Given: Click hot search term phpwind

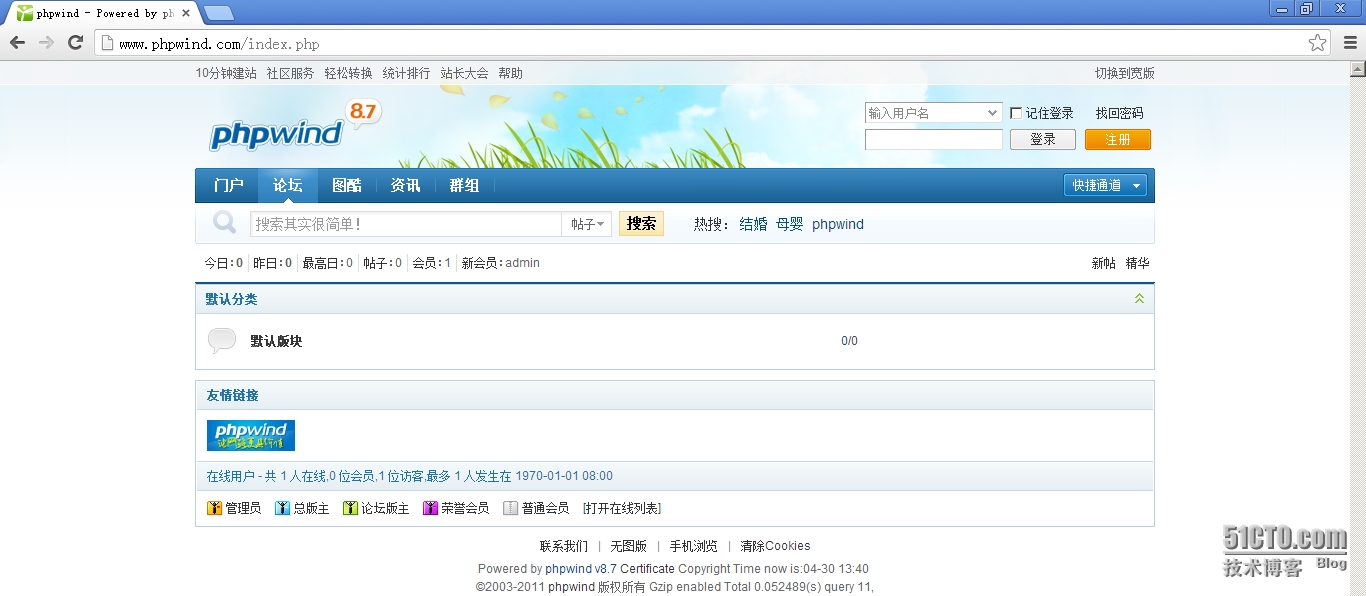Looking at the screenshot, I should pos(838,224).
